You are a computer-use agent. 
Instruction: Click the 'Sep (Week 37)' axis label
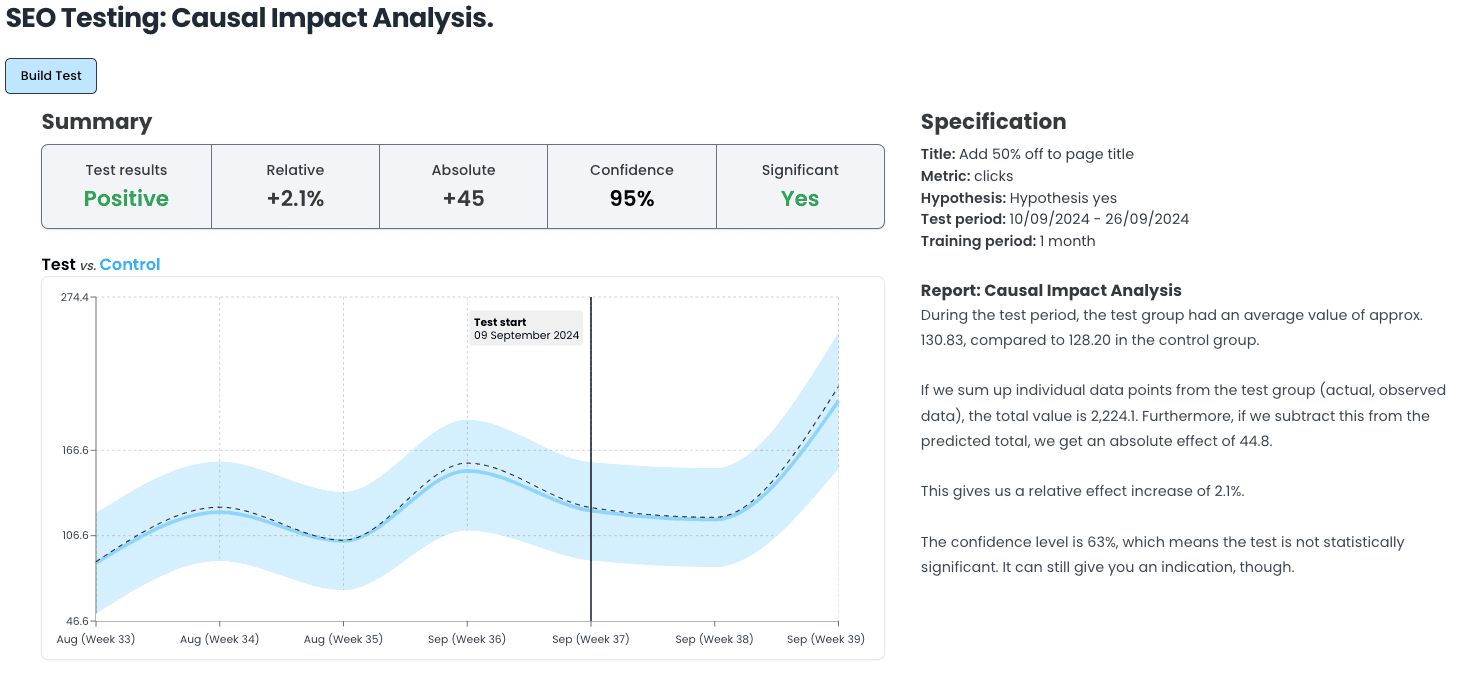click(x=591, y=638)
